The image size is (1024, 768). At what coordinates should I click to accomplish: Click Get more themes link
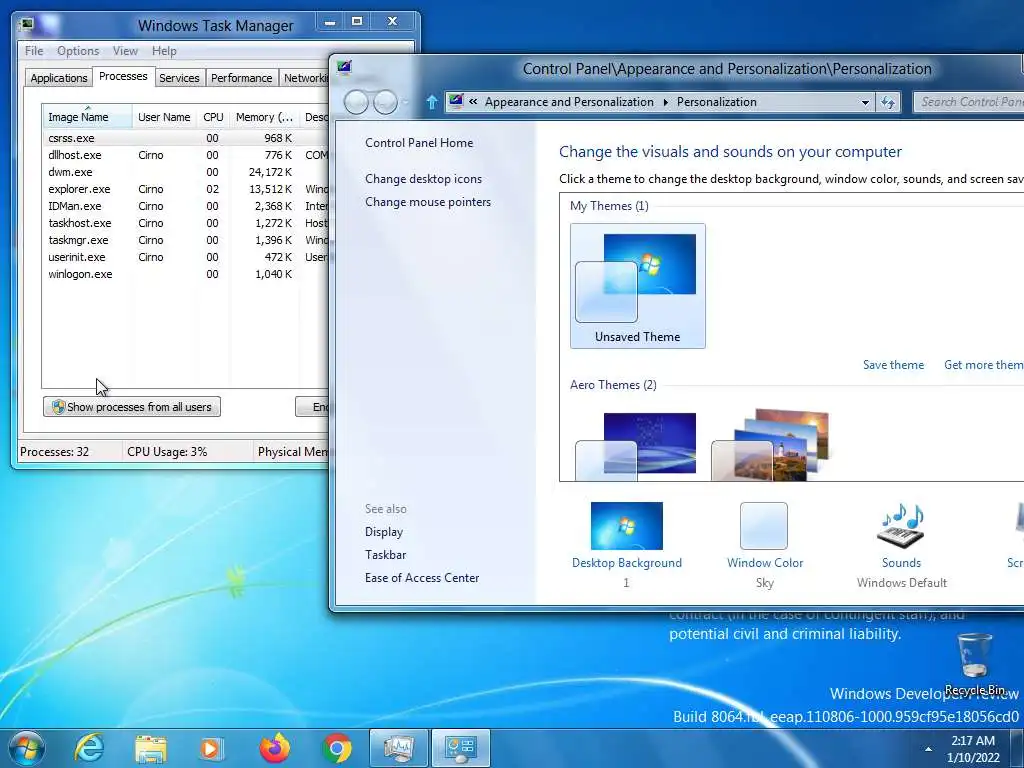click(x=984, y=364)
